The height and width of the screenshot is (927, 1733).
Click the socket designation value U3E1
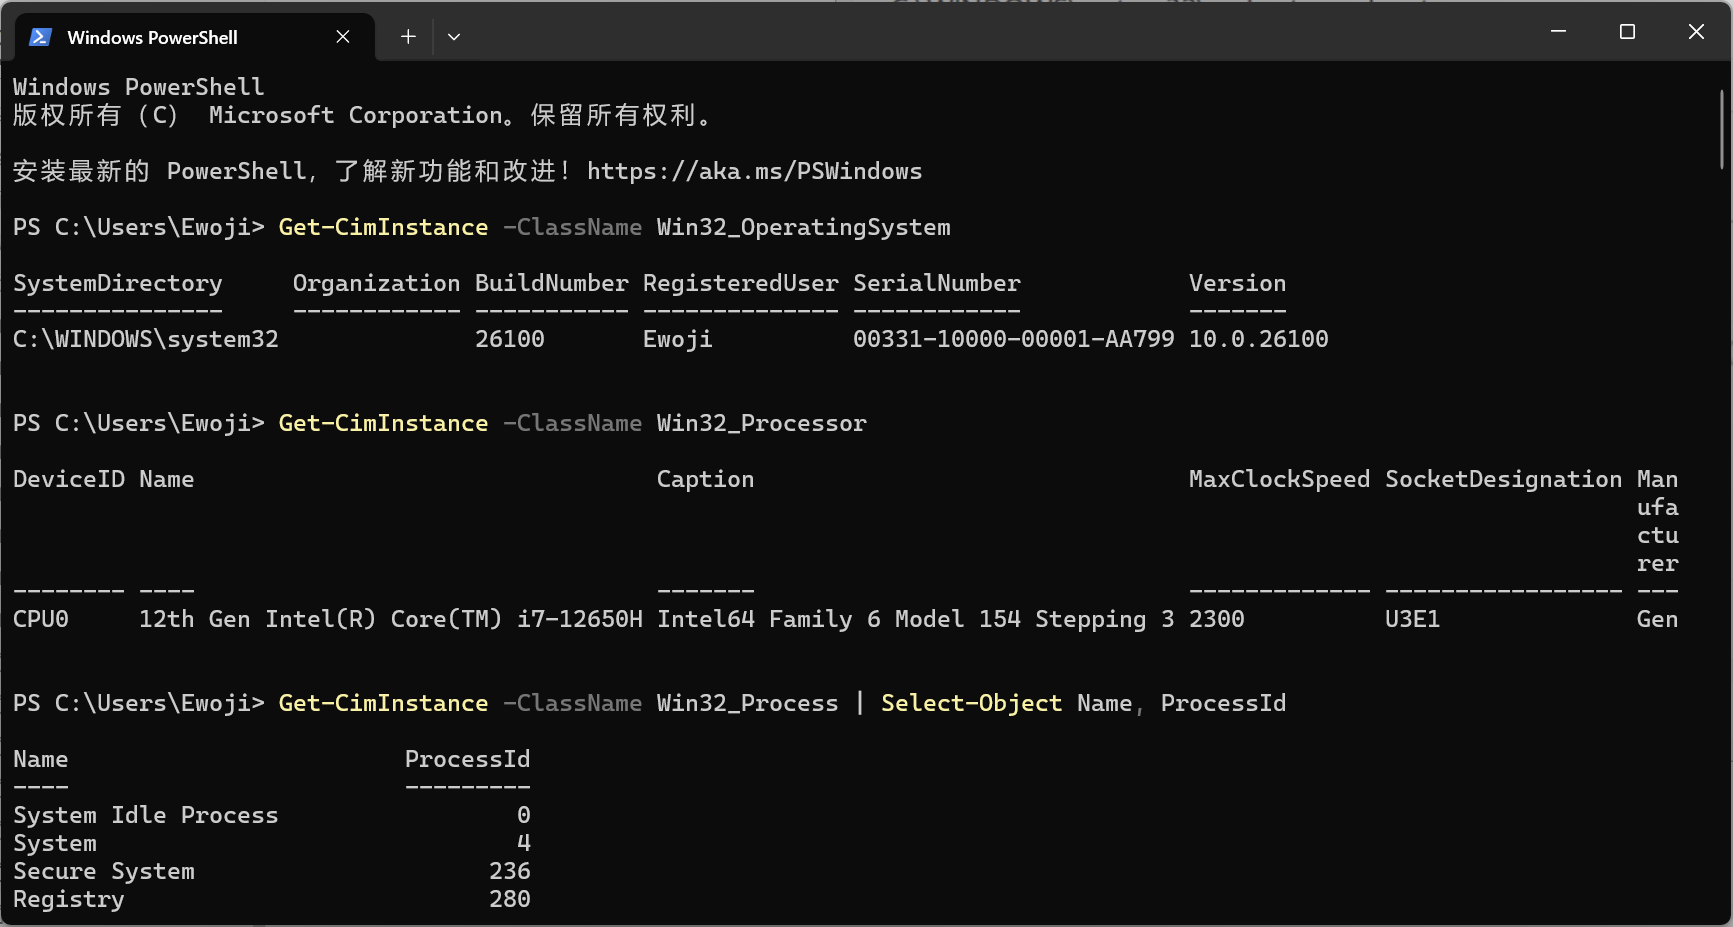tap(1412, 619)
